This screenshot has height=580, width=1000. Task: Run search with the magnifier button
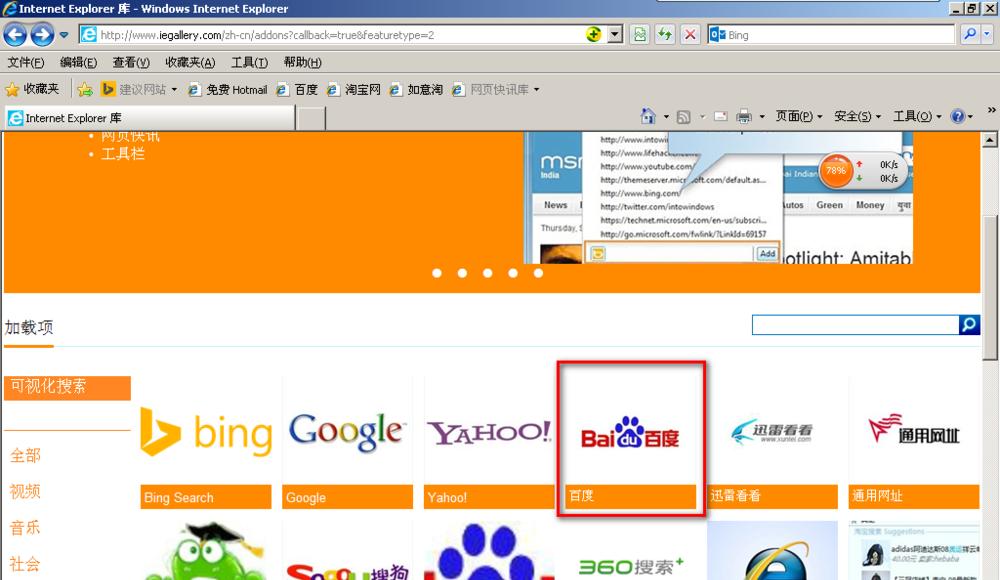point(969,34)
